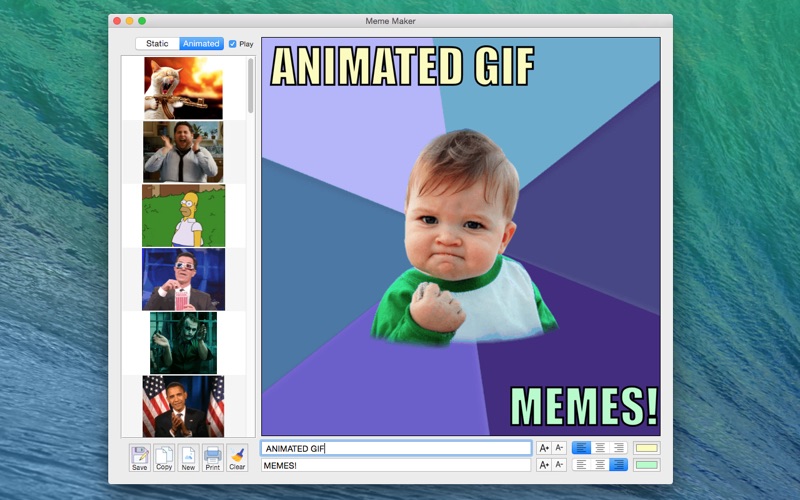Viewport: 800px width, 500px height.
Task: Click the meme preview canvas baby image
Action: point(461,236)
